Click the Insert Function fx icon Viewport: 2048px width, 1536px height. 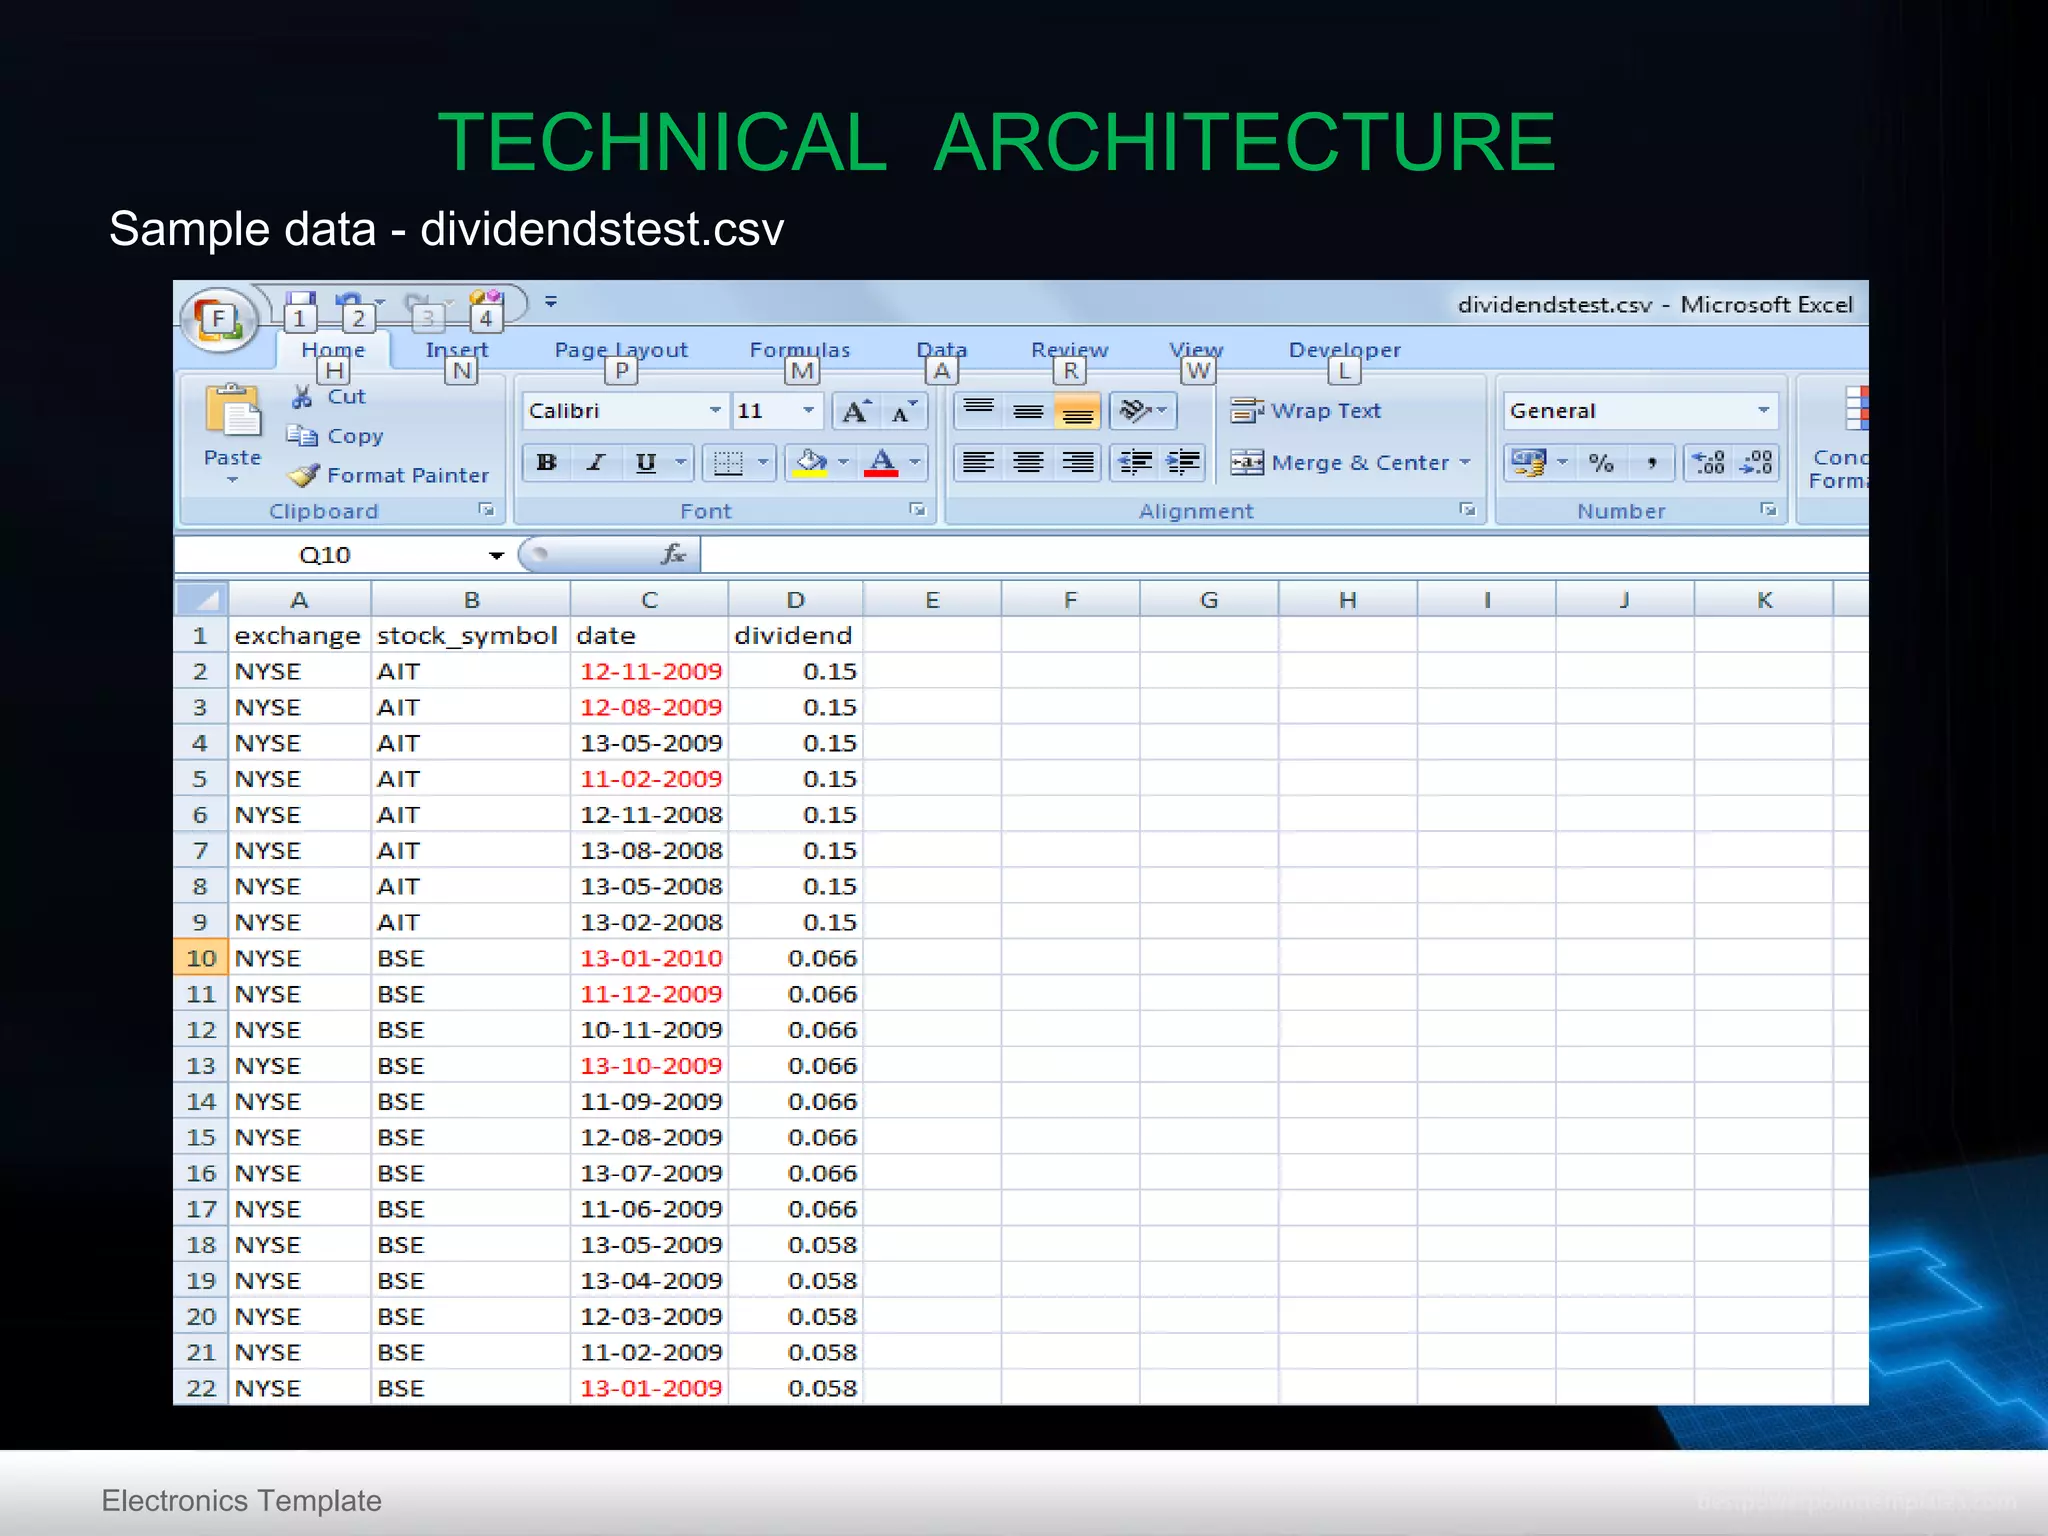[673, 554]
